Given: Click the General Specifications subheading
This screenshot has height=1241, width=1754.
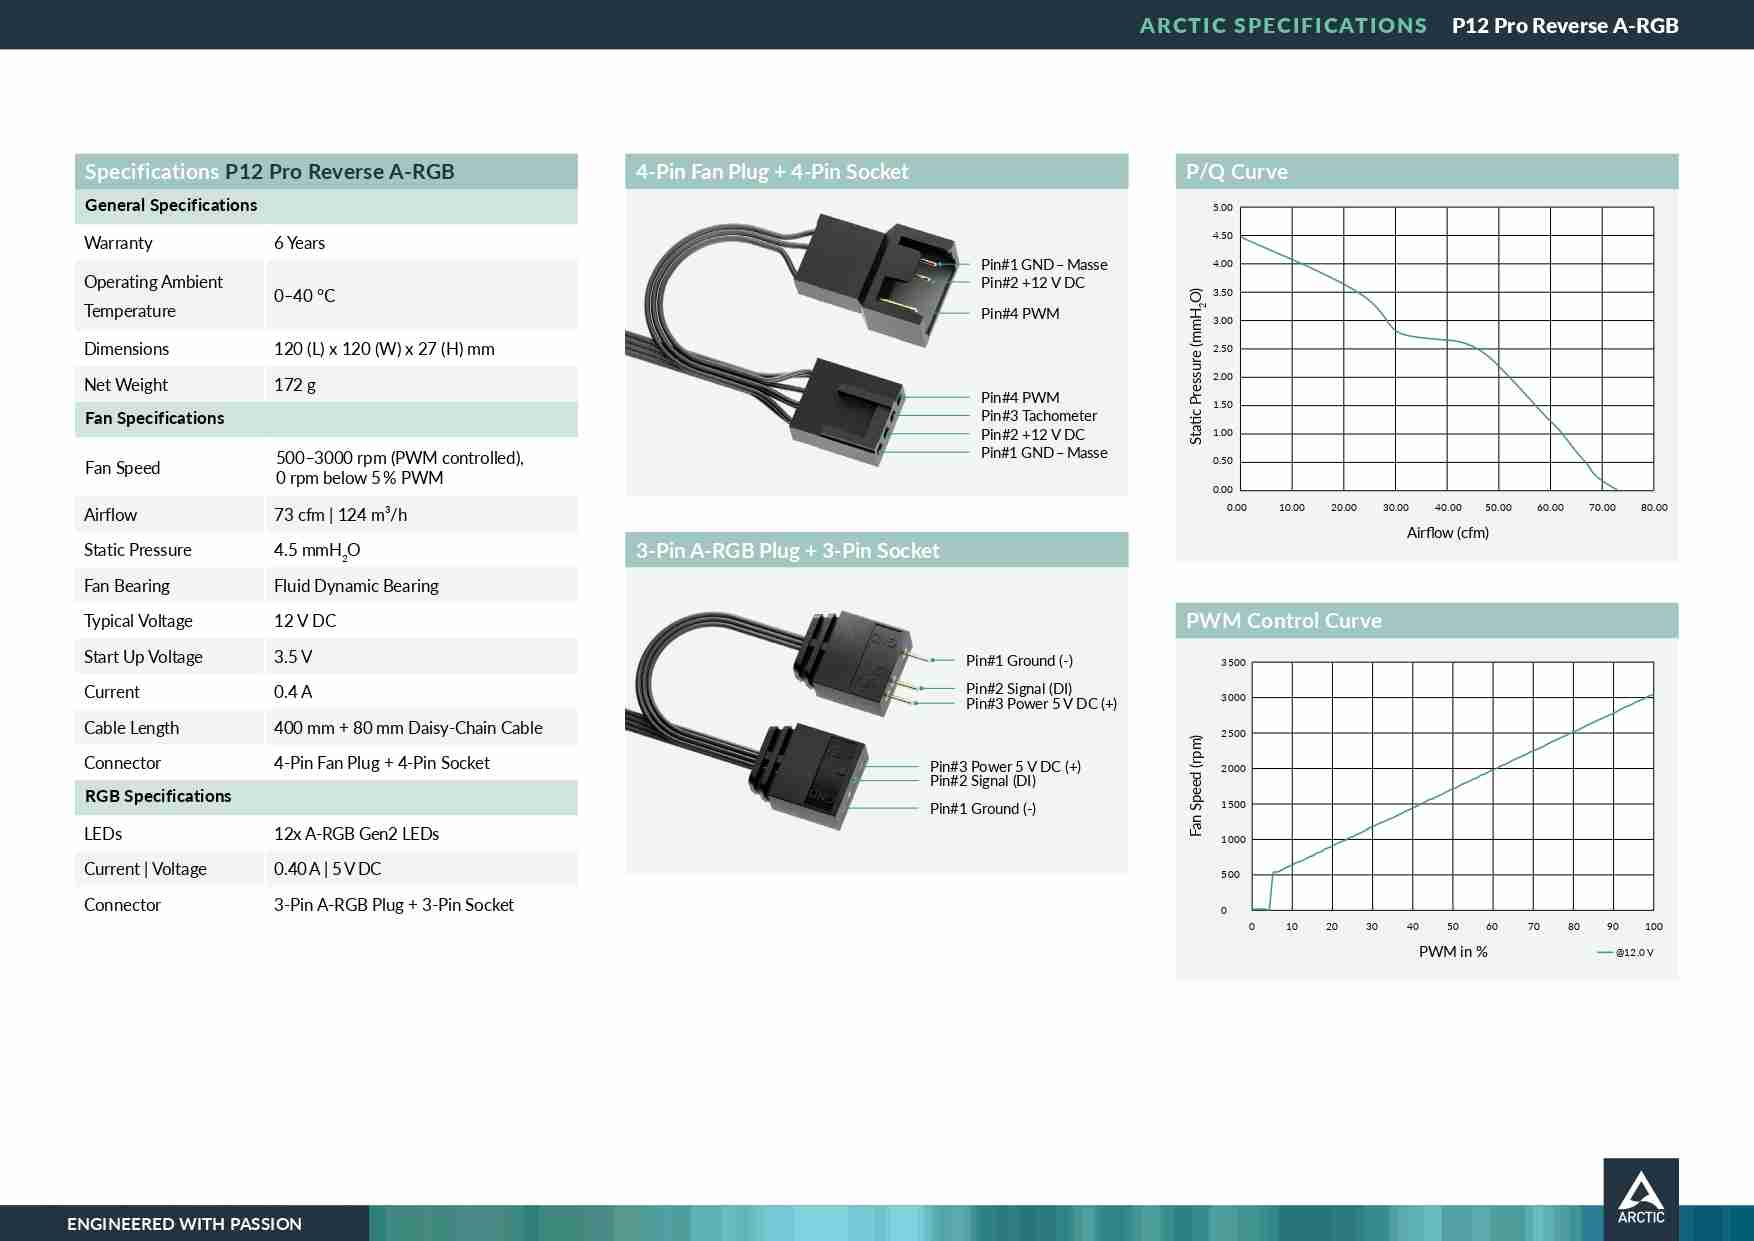Looking at the screenshot, I should [171, 206].
